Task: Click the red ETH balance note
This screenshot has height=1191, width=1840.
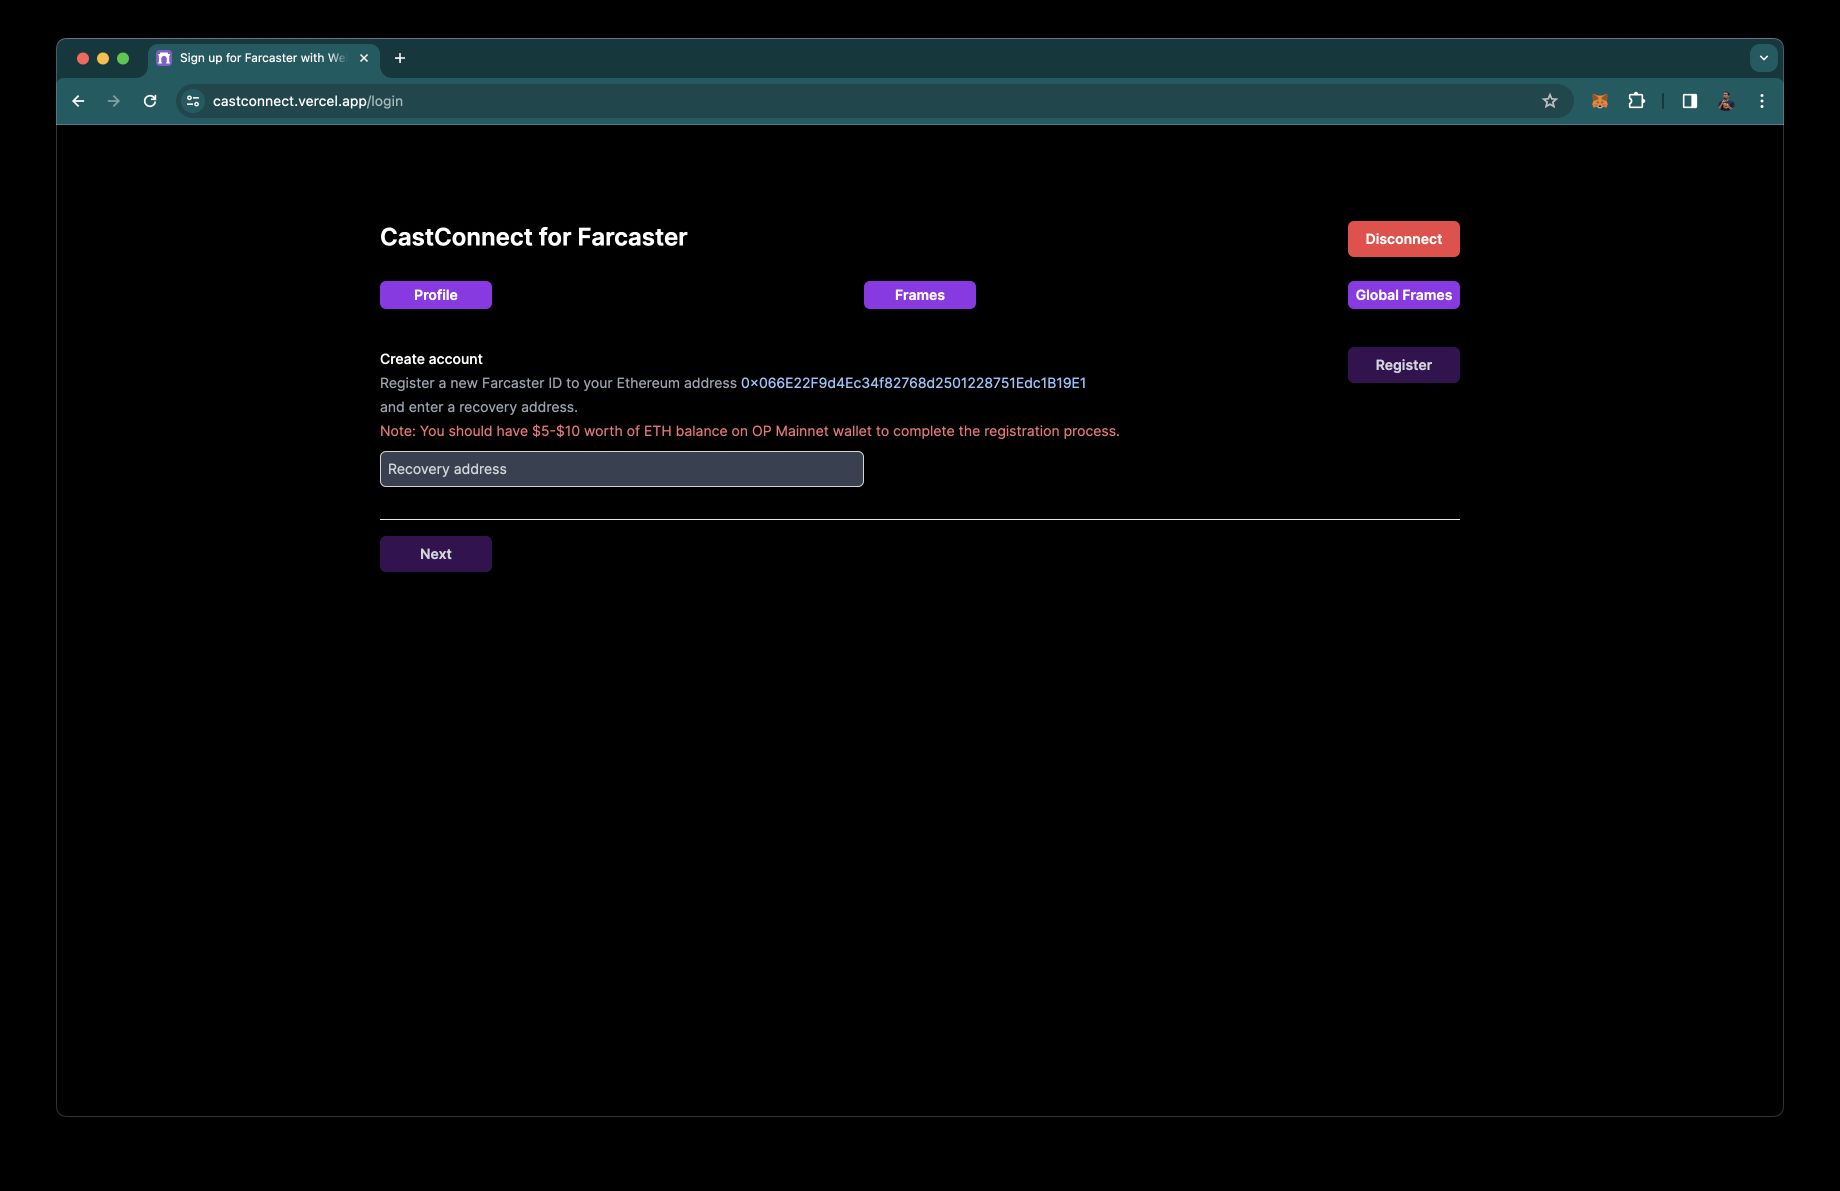Action: tap(750, 431)
